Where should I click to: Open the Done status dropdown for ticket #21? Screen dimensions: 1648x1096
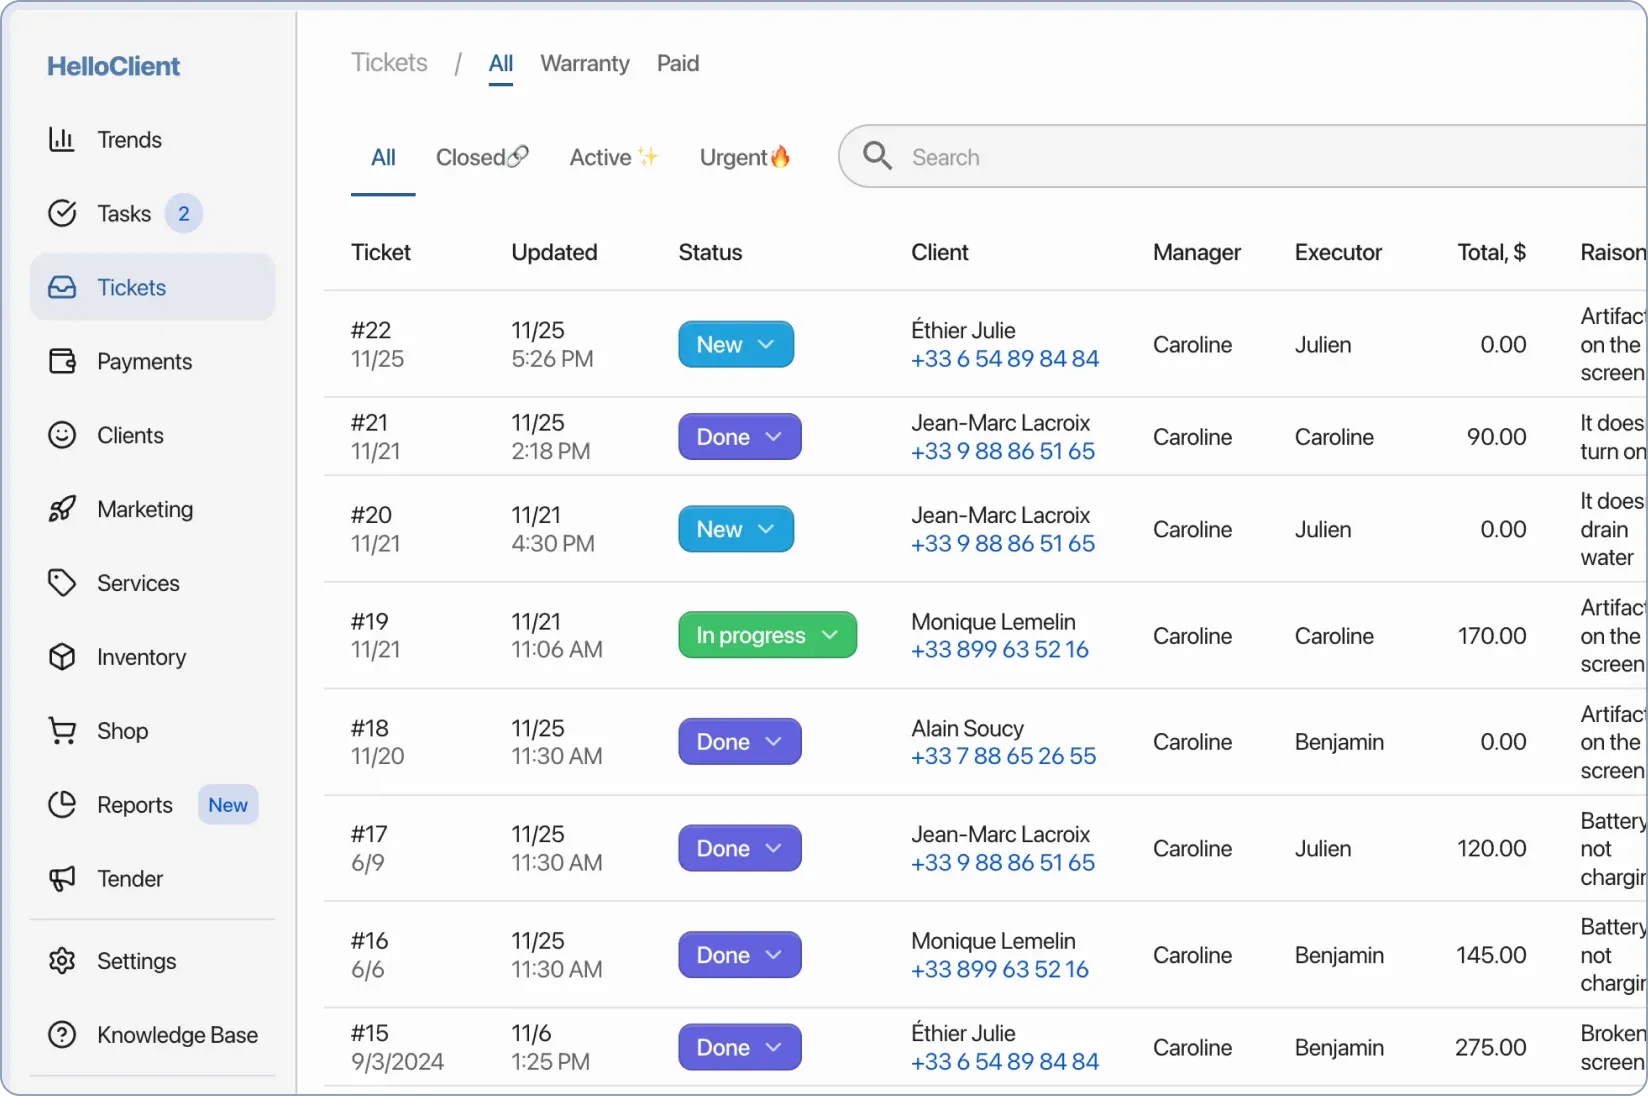739,436
